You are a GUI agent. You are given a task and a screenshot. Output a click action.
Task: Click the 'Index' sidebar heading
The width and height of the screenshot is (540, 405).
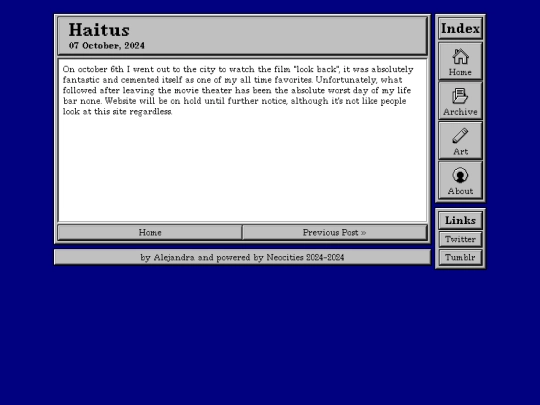460,28
